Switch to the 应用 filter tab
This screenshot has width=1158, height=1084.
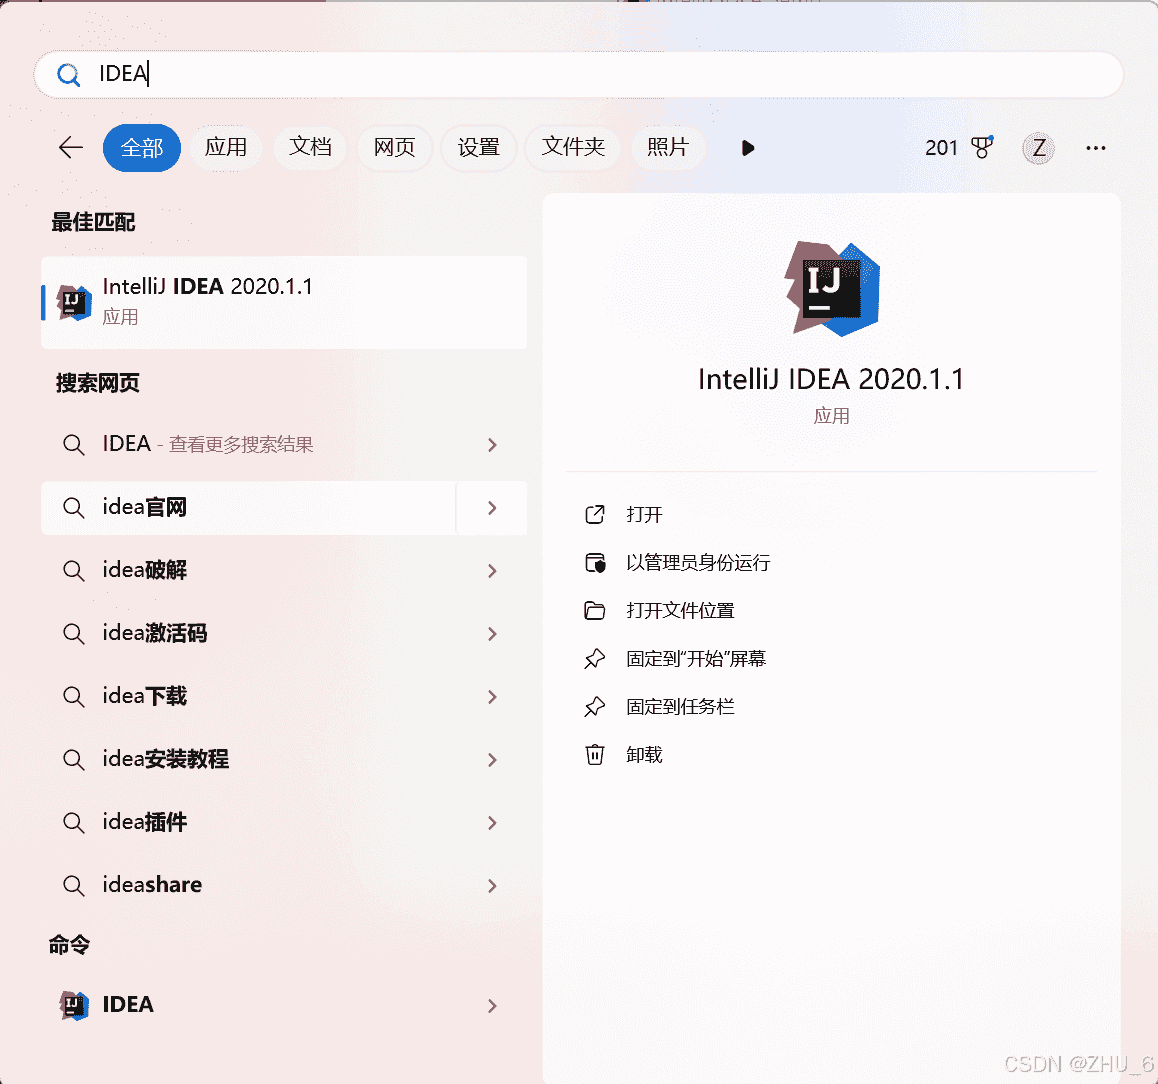[226, 148]
